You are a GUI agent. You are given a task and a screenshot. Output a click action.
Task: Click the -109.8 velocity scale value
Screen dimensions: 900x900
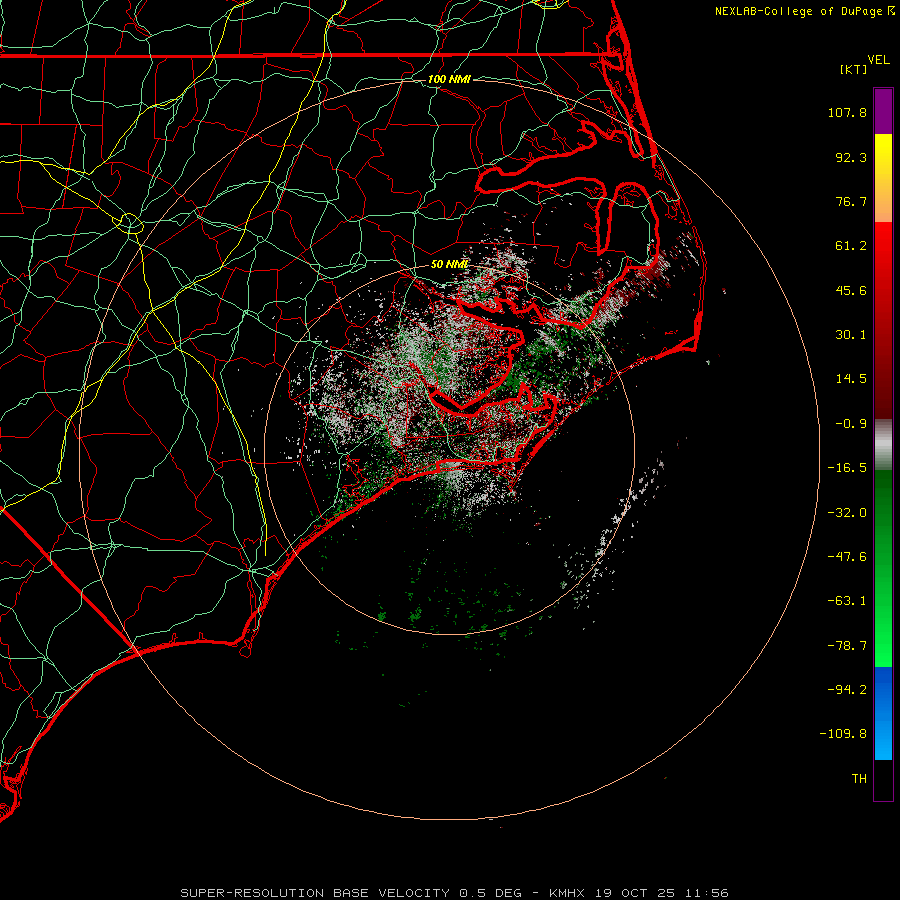click(x=843, y=734)
